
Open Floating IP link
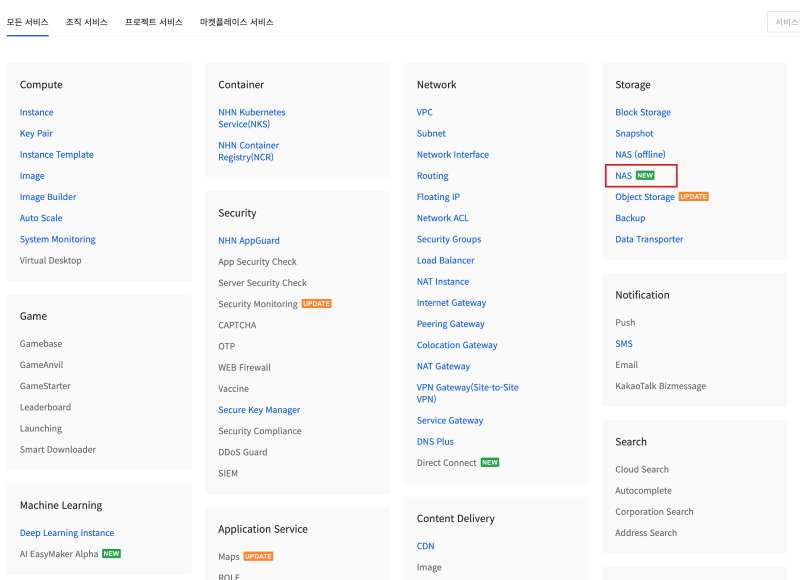point(438,197)
